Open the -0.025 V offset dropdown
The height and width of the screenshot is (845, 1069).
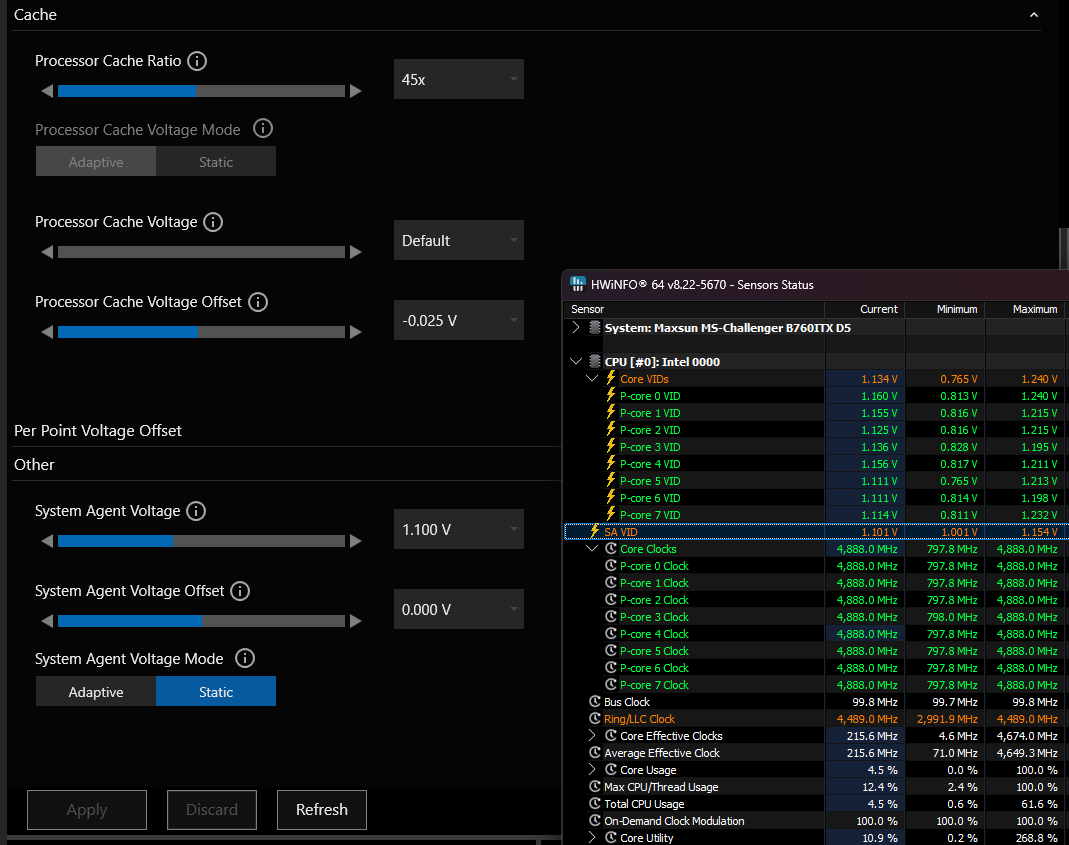pyautogui.click(x=459, y=320)
